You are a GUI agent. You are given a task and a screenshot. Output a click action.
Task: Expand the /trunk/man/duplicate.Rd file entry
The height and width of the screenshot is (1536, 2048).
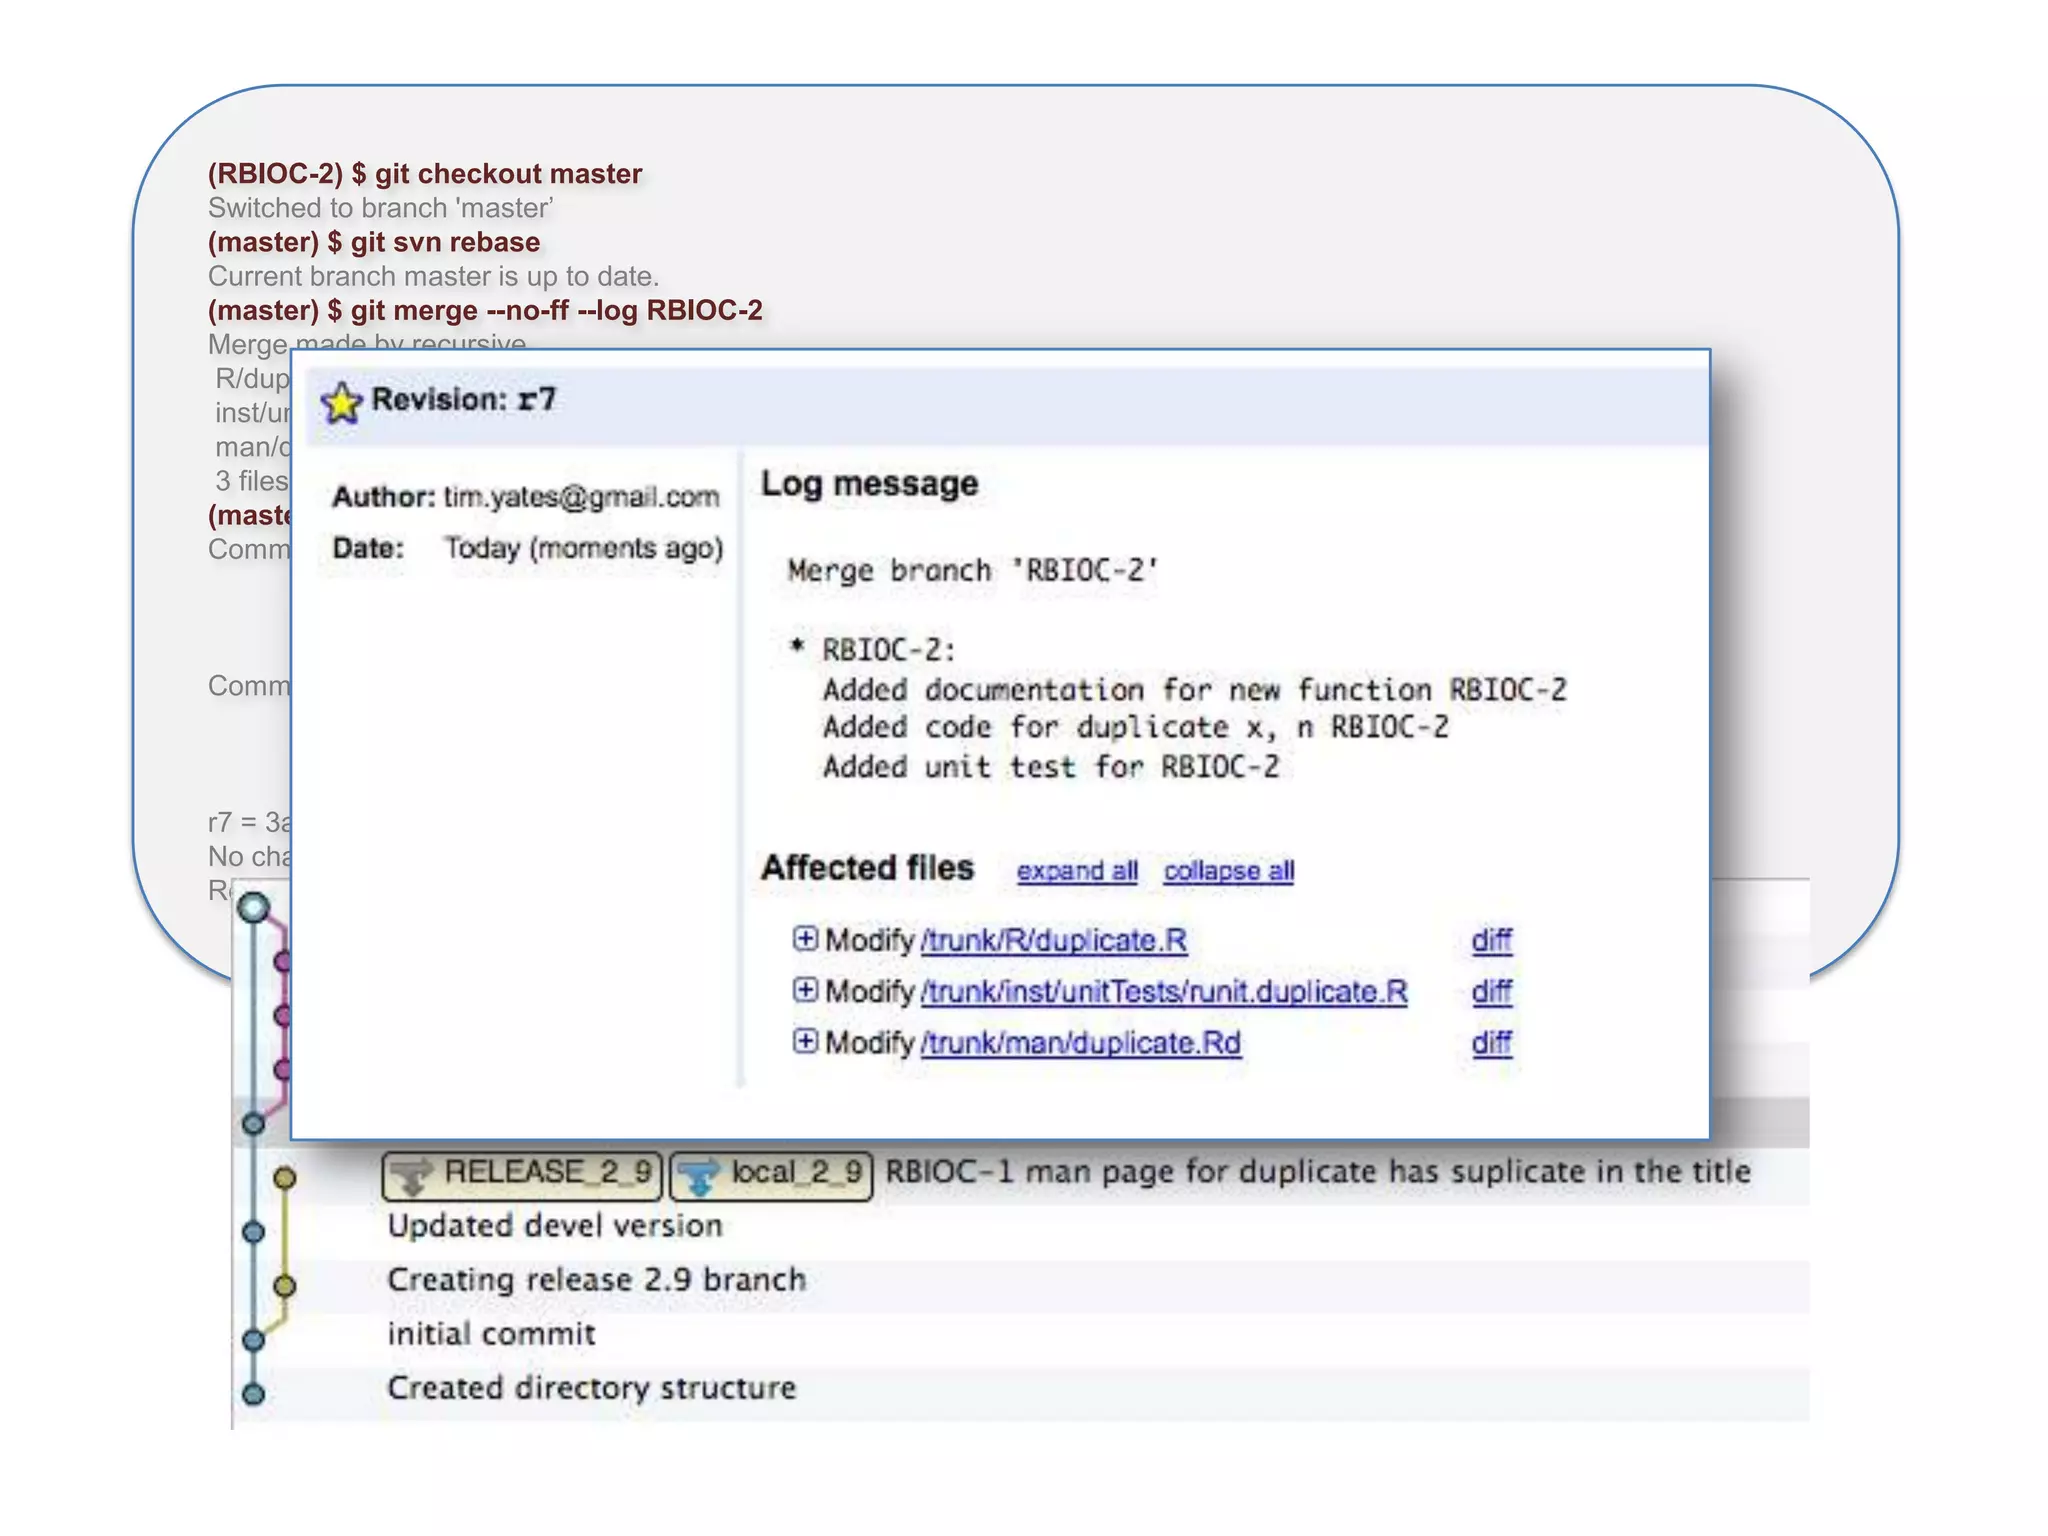(x=805, y=1041)
